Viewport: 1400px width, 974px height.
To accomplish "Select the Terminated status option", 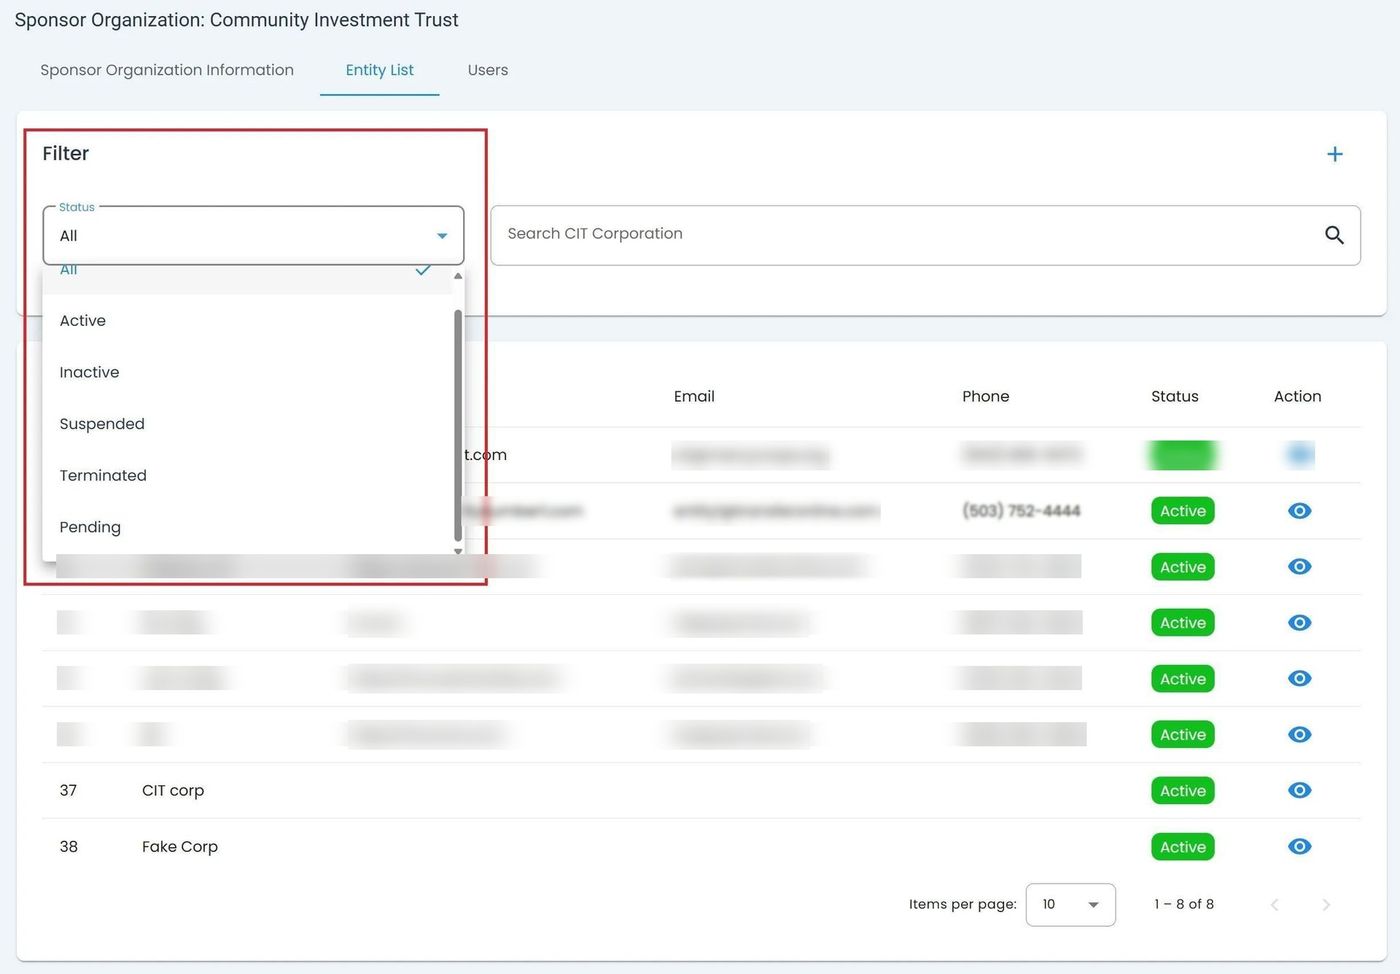I will (103, 476).
